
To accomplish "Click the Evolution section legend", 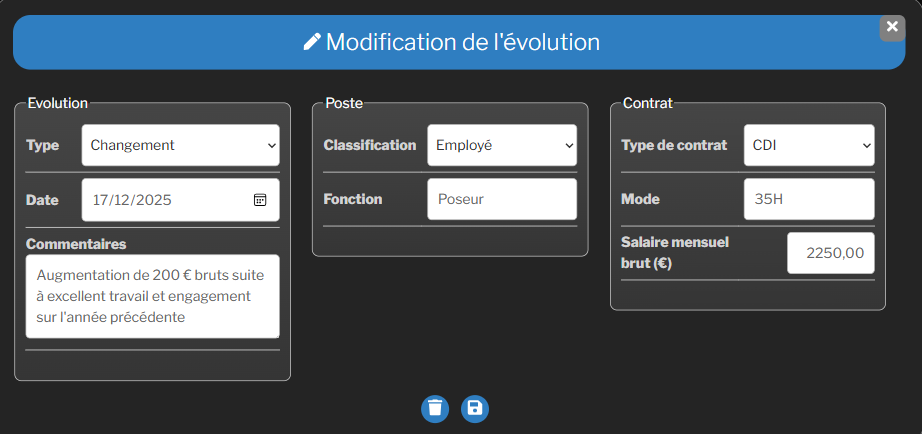I will point(58,102).
